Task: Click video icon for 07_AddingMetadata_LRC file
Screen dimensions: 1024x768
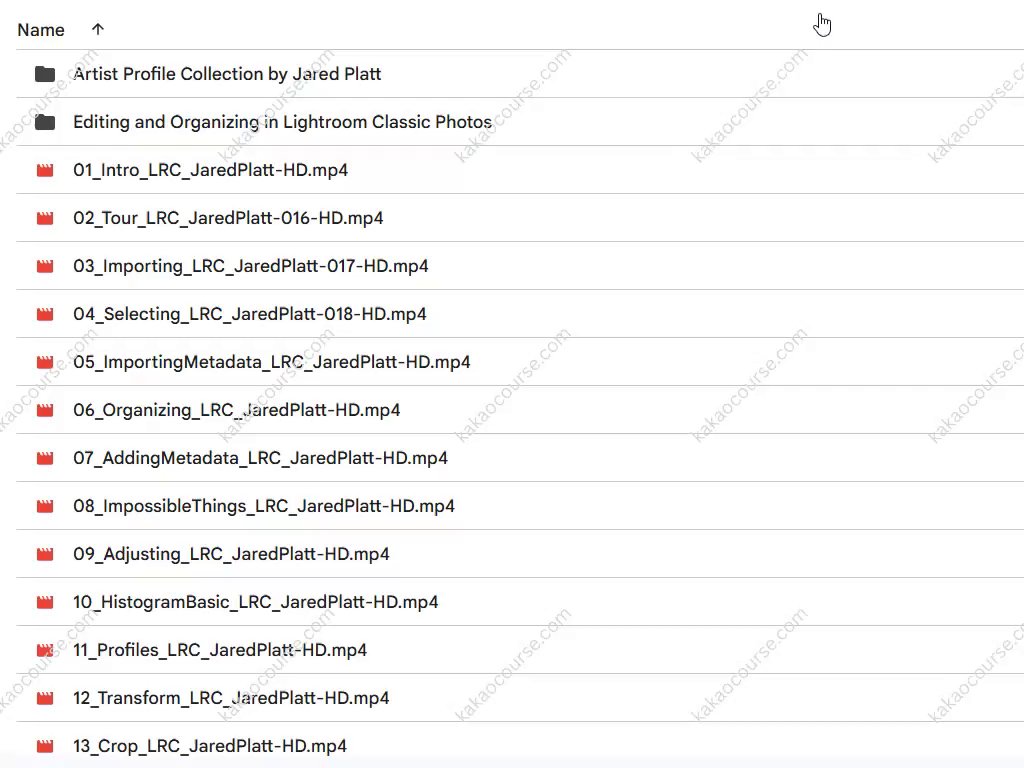Action: click(45, 458)
